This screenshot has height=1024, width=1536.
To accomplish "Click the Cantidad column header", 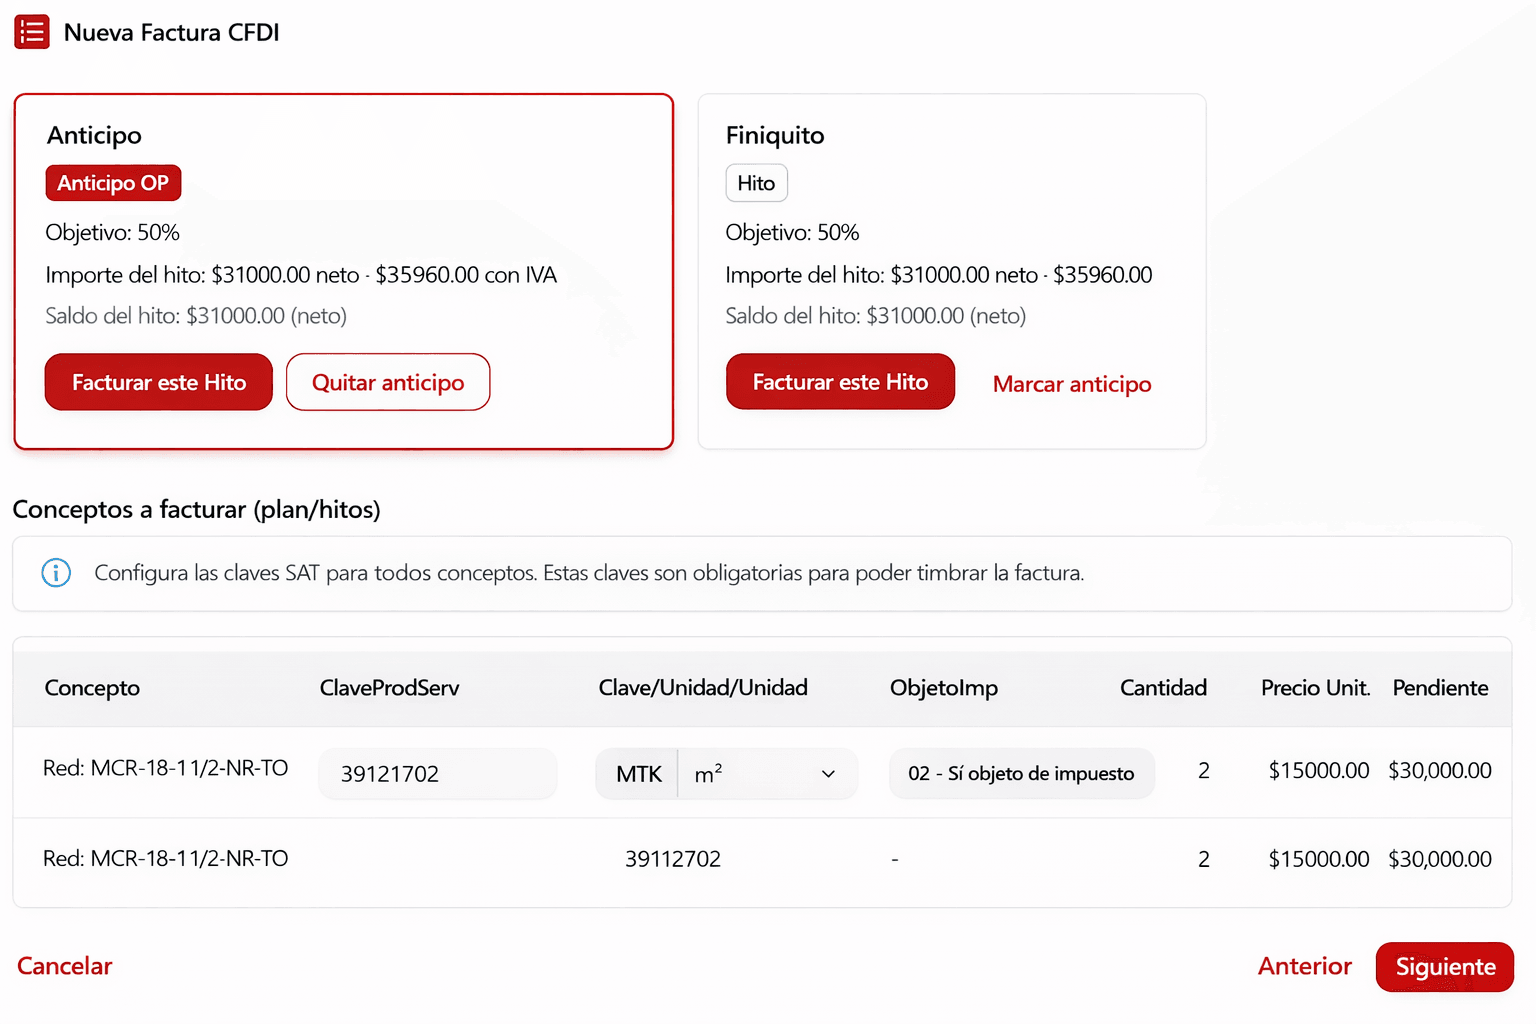I will [x=1163, y=688].
